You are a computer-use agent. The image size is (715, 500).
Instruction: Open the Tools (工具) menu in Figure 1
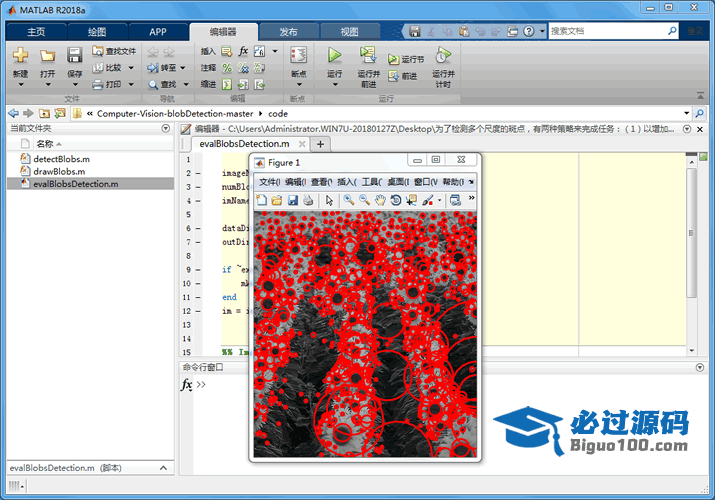[x=371, y=182]
